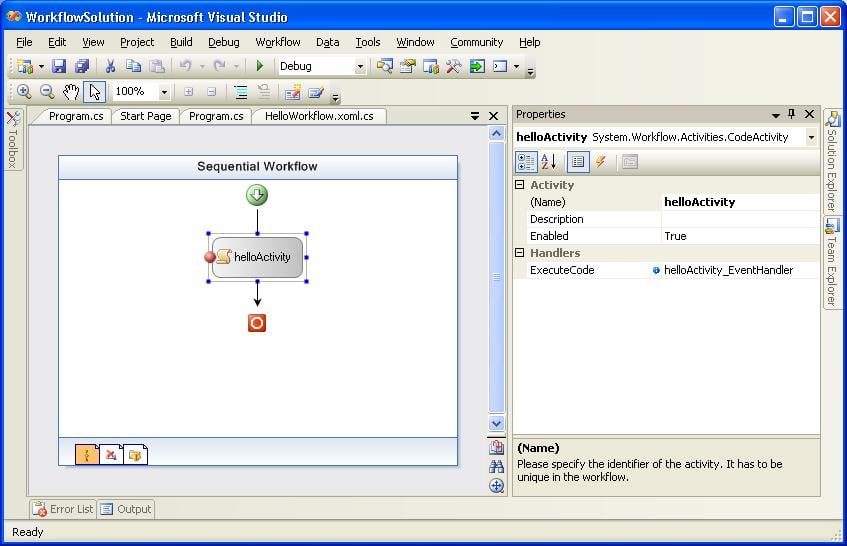
Task: Open the File menu
Action: (24, 42)
